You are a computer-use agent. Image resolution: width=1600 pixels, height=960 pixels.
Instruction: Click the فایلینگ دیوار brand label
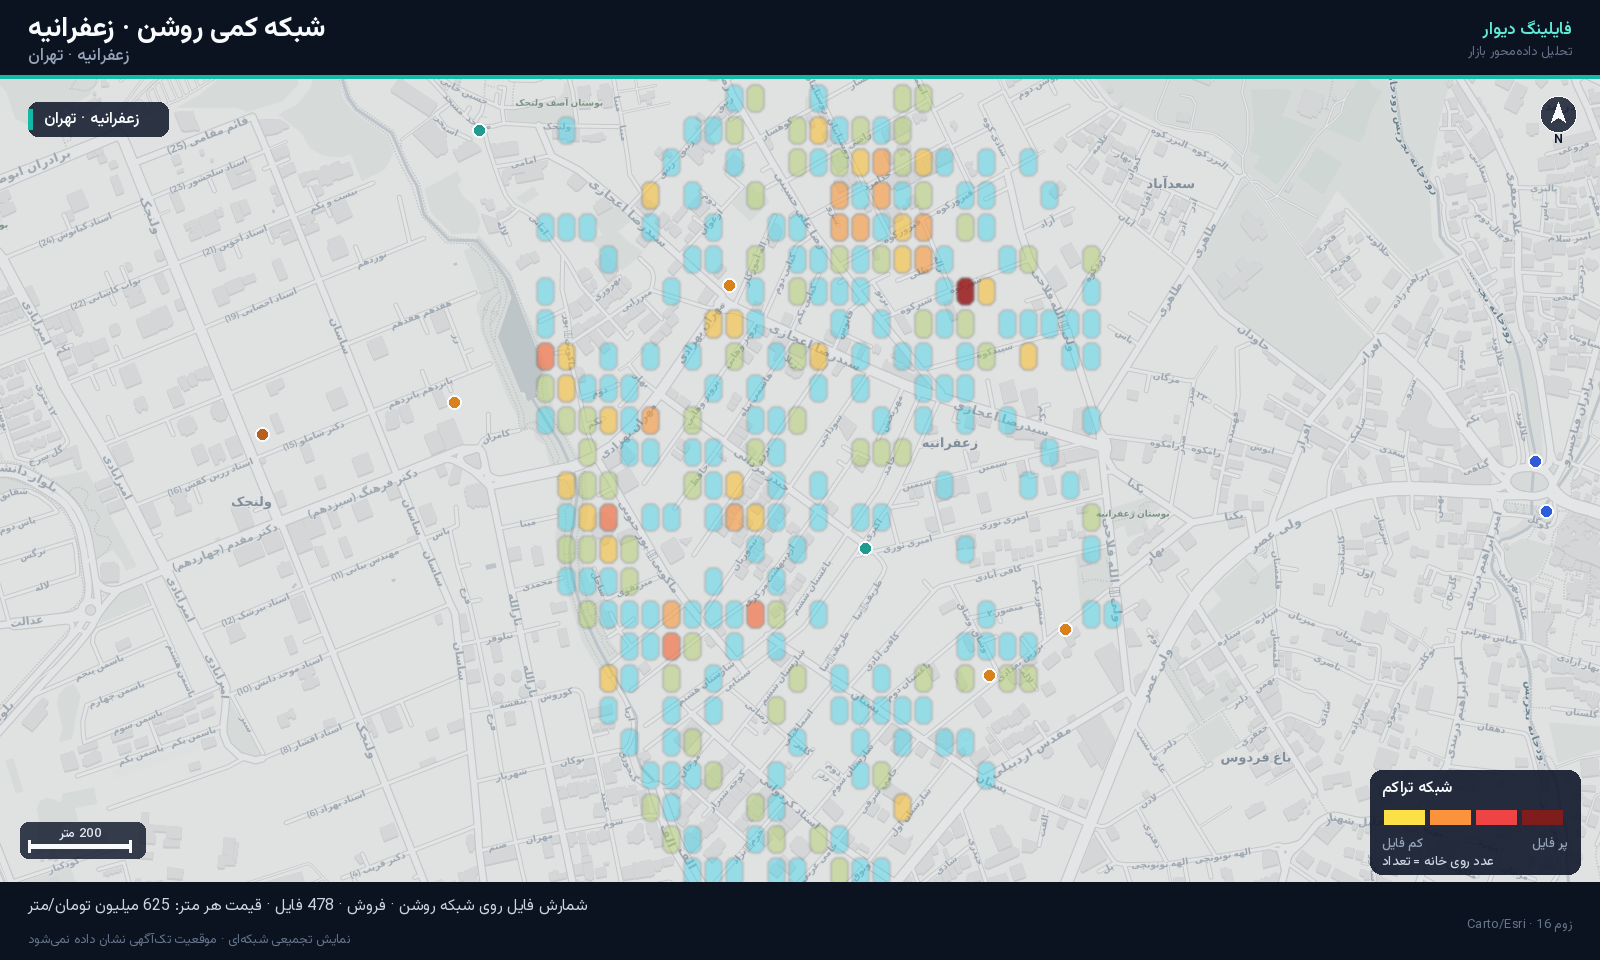click(x=1527, y=28)
